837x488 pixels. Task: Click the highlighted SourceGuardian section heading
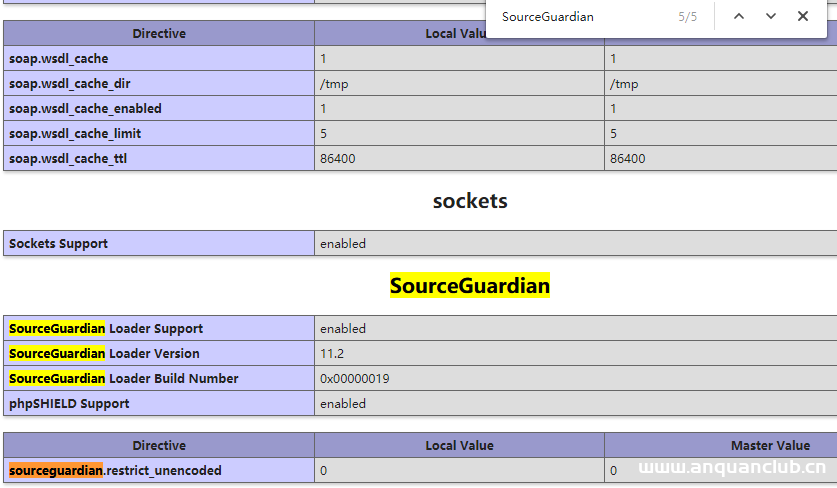(469, 286)
